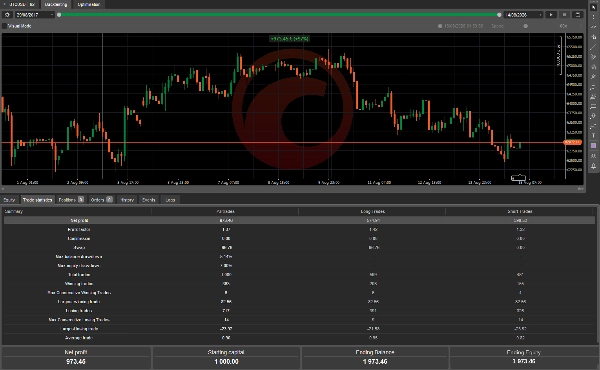600x370 pixels.
Task: Open the History tab
Action: coord(127,200)
